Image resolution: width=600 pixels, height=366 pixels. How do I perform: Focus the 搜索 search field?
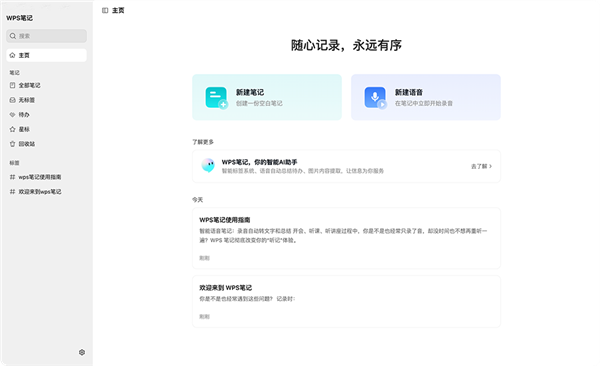(46, 36)
